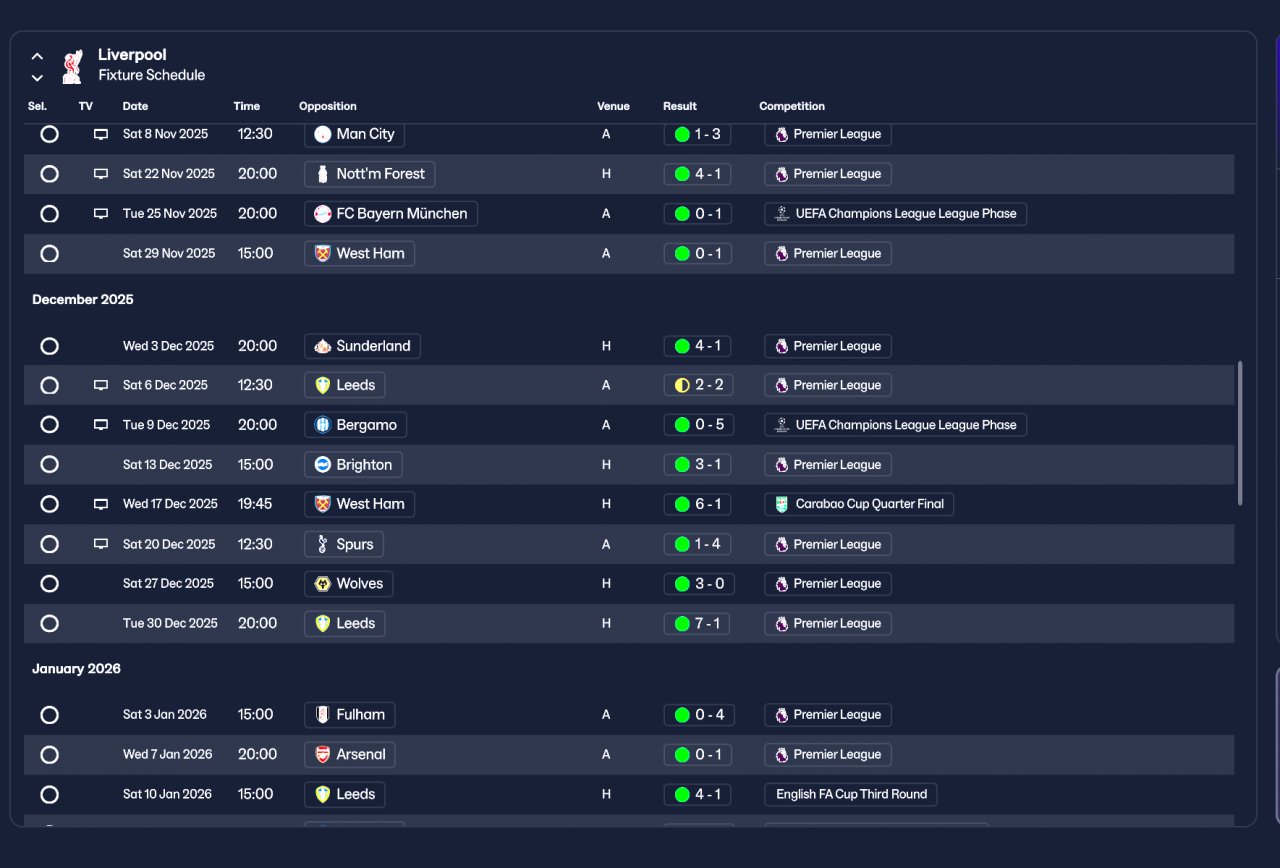Open the Man City opposition button
The image size is (1280, 868).
coord(354,134)
